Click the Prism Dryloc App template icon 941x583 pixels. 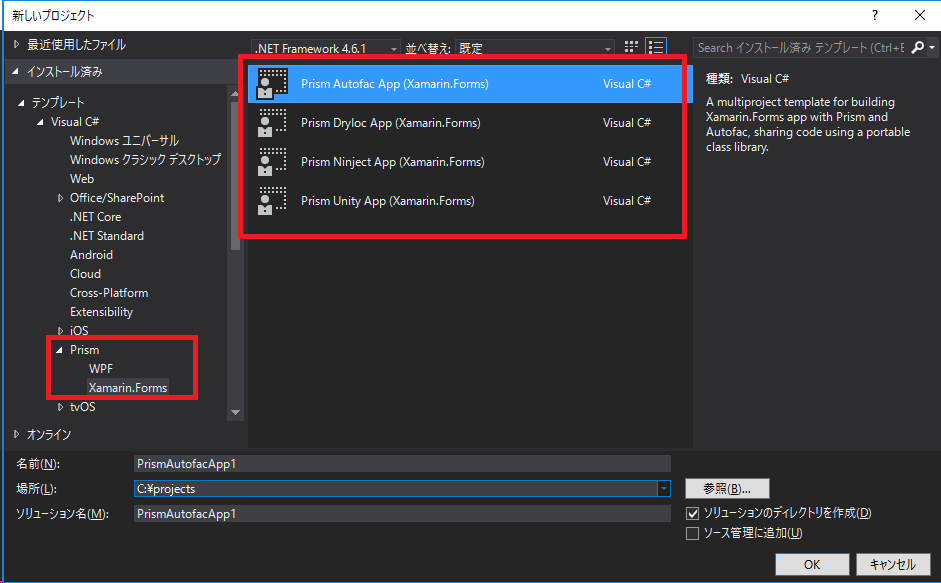pos(272,122)
